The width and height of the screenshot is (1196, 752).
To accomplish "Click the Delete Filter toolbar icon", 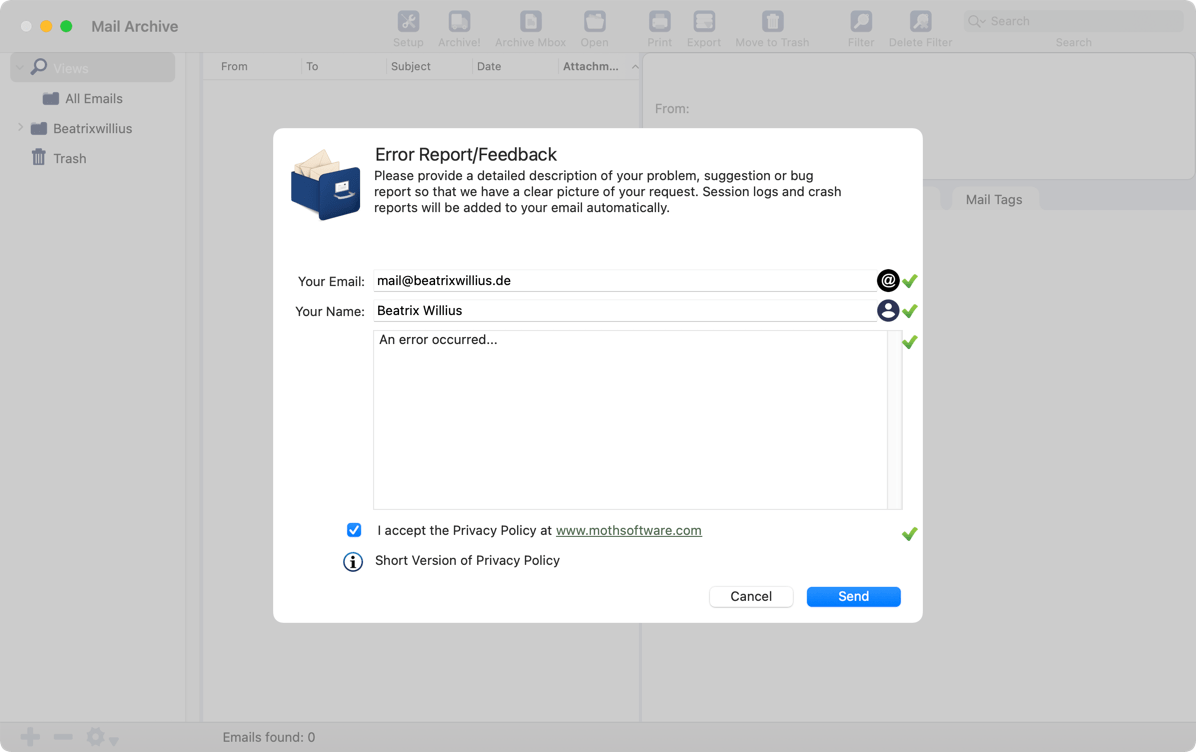I will pos(920,22).
